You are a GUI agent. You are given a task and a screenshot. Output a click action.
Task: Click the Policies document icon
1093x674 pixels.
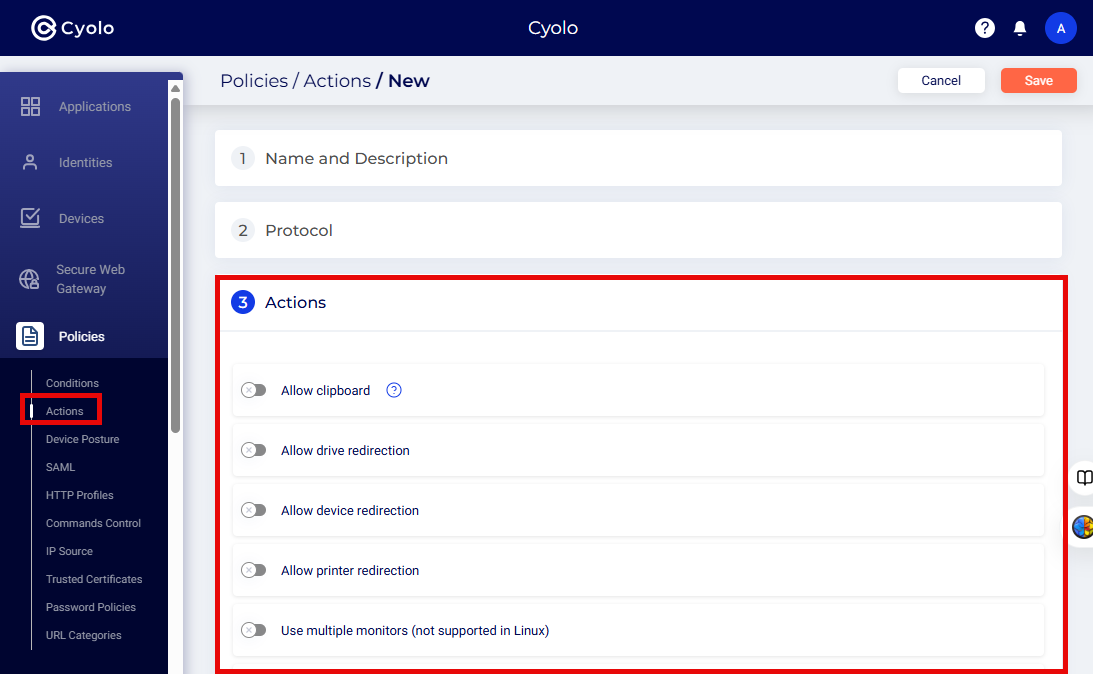[x=30, y=336]
